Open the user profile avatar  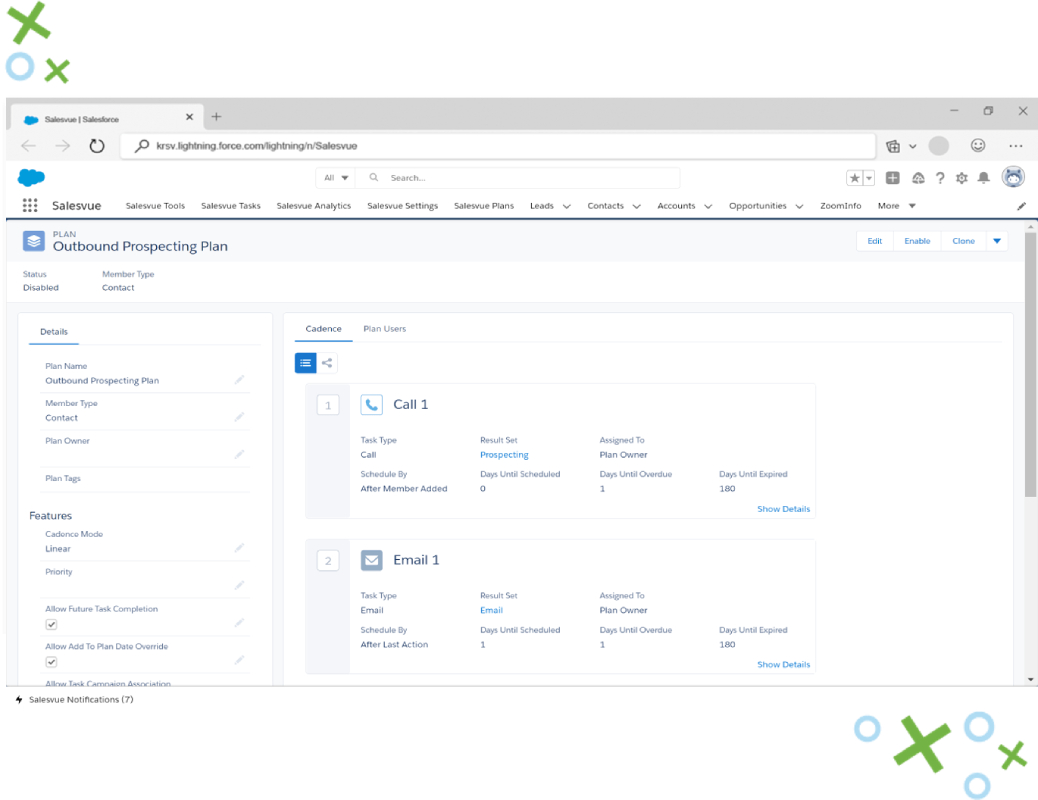point(1014,177)
